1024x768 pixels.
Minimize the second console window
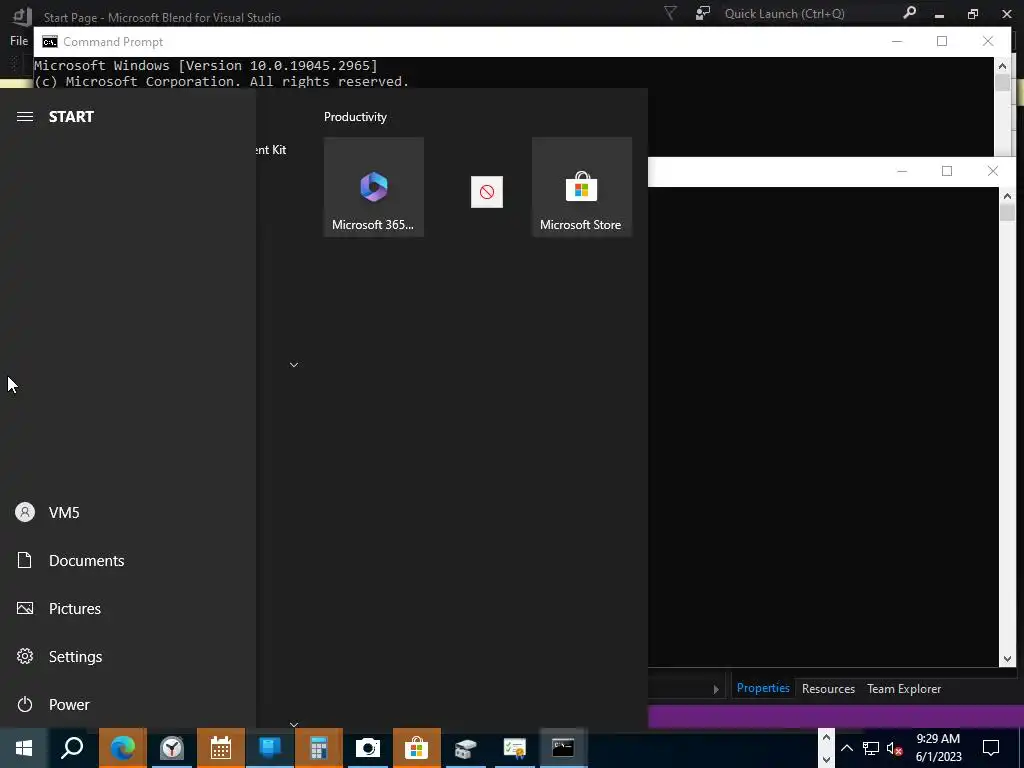[902, 171]
